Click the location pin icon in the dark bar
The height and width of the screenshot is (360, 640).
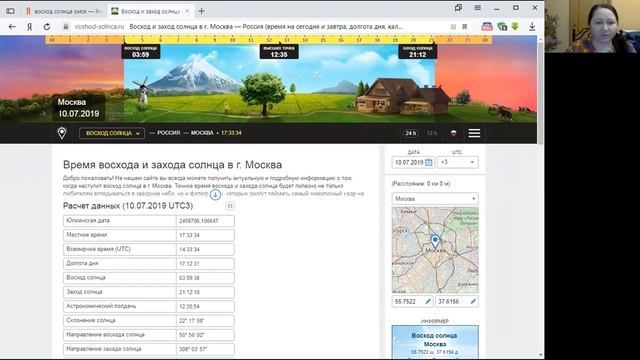tap(62, 133)
